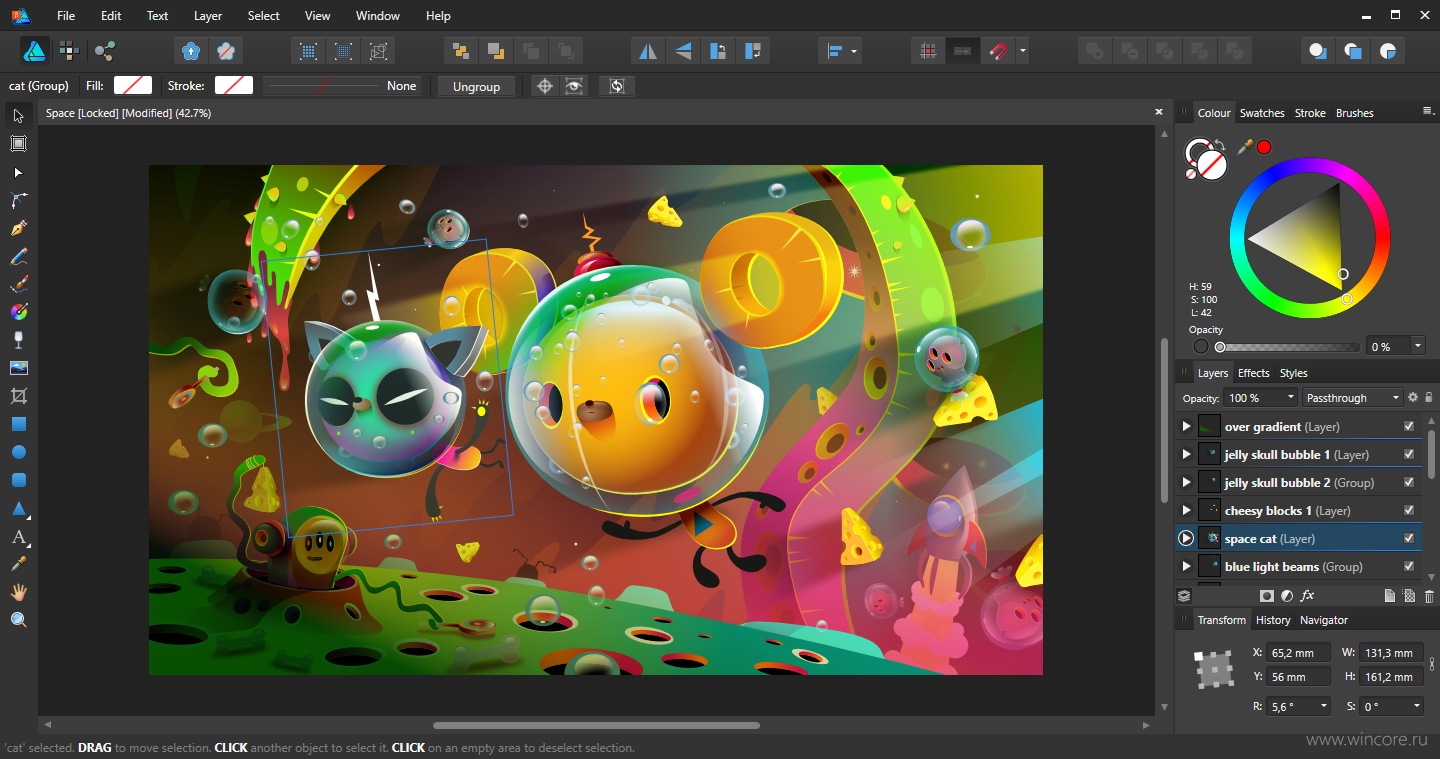Select the Rectangle tool
The image size is (1440, 759).
[18, 424]
